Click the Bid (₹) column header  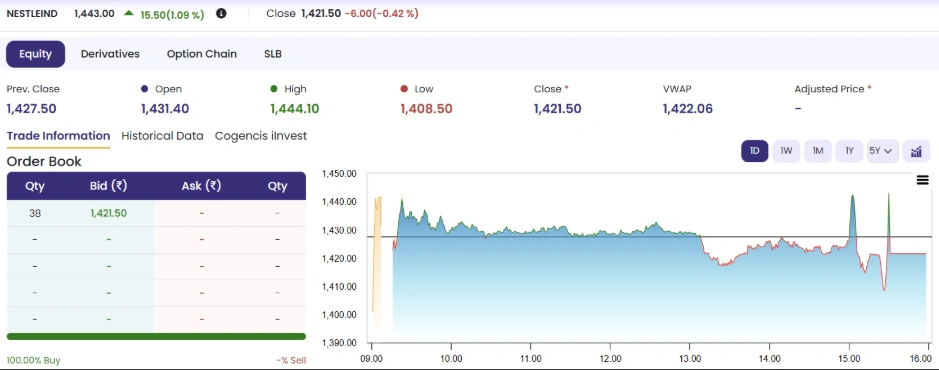click(108, 186)
